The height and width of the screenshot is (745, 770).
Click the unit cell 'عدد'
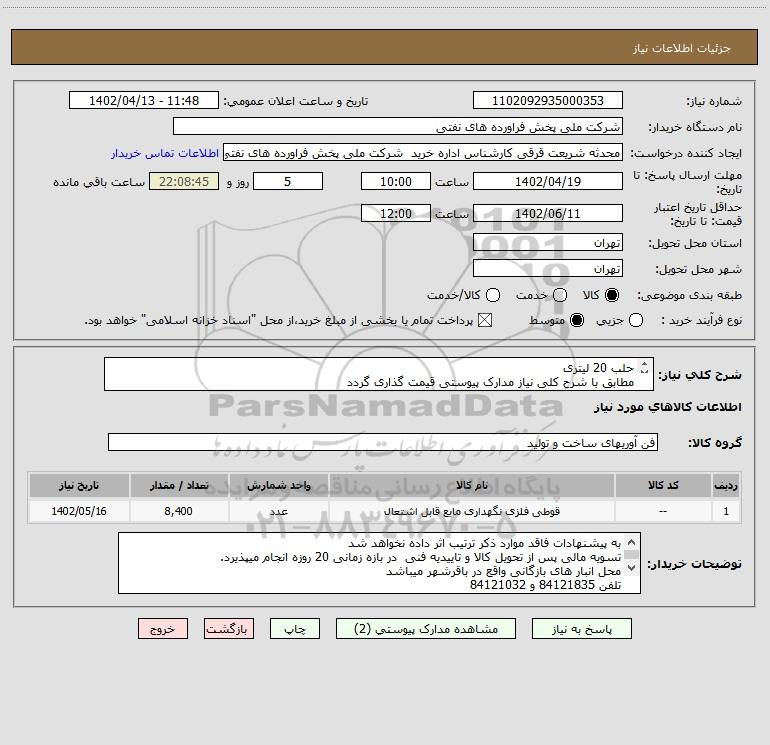[x=278, y=511]
